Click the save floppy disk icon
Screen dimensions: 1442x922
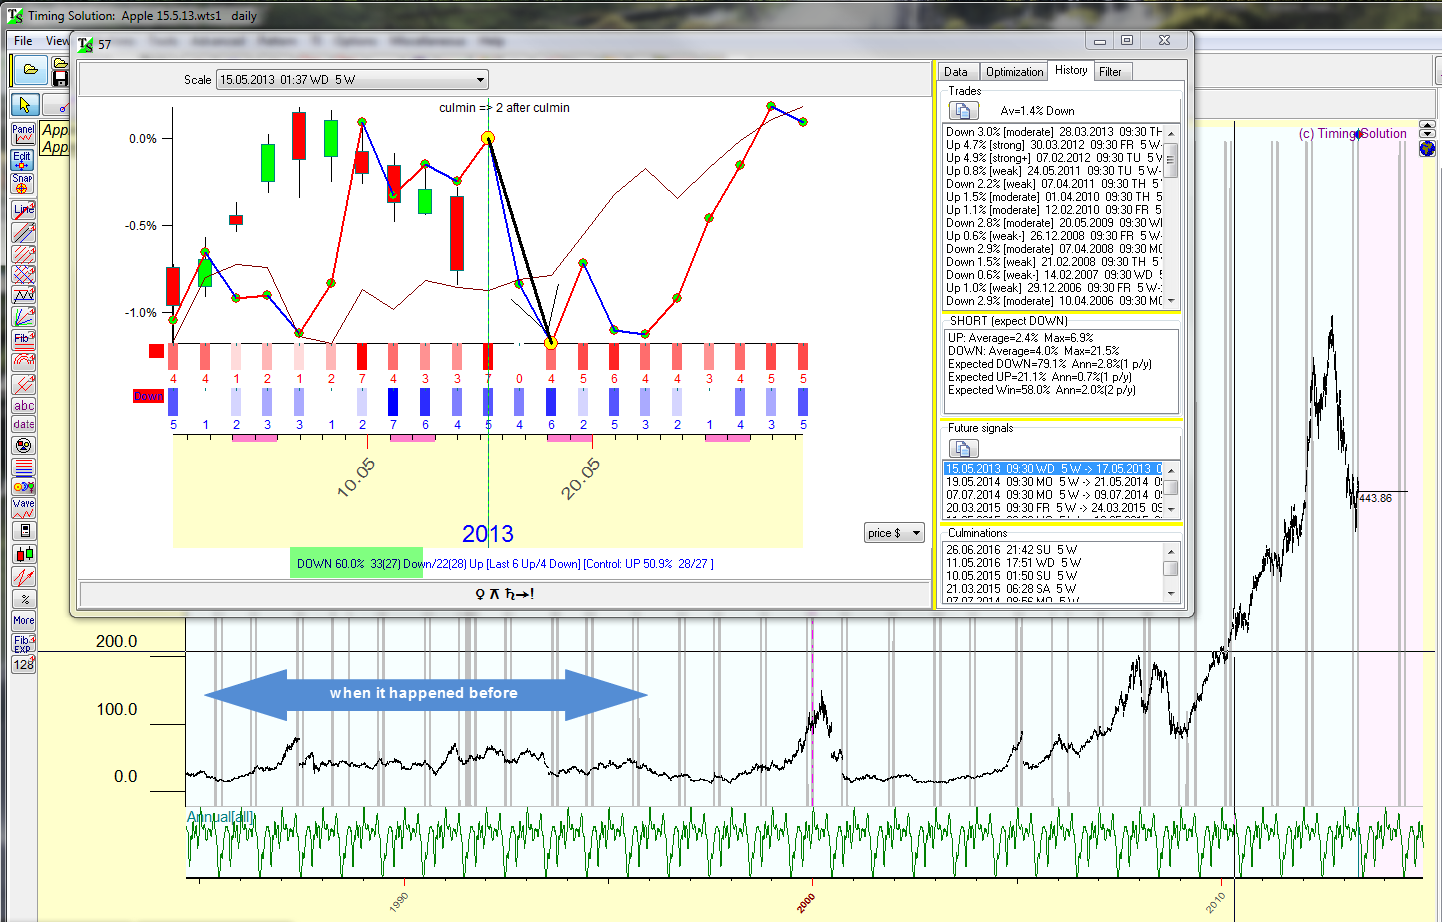60,78
